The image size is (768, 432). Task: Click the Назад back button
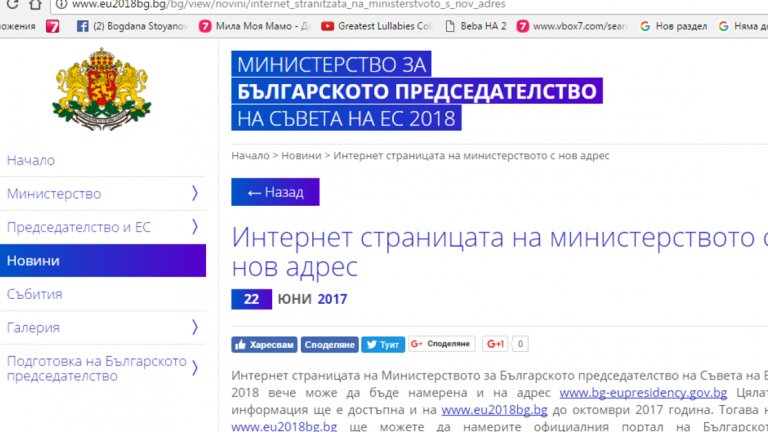[275, 192]
